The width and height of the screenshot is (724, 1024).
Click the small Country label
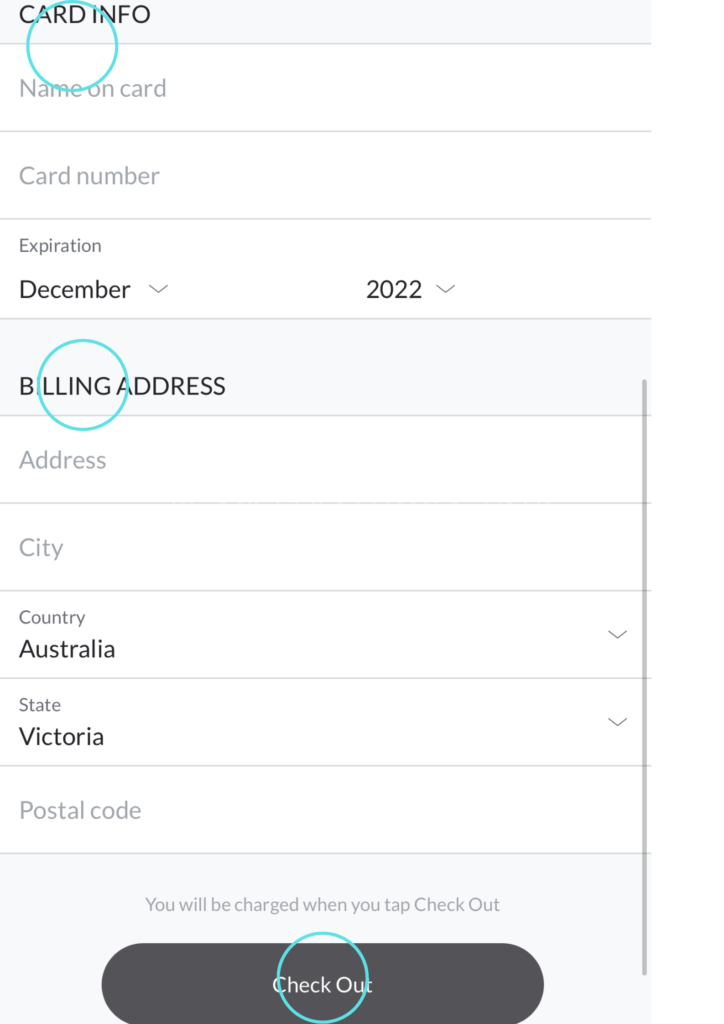(x=52, y=617)
